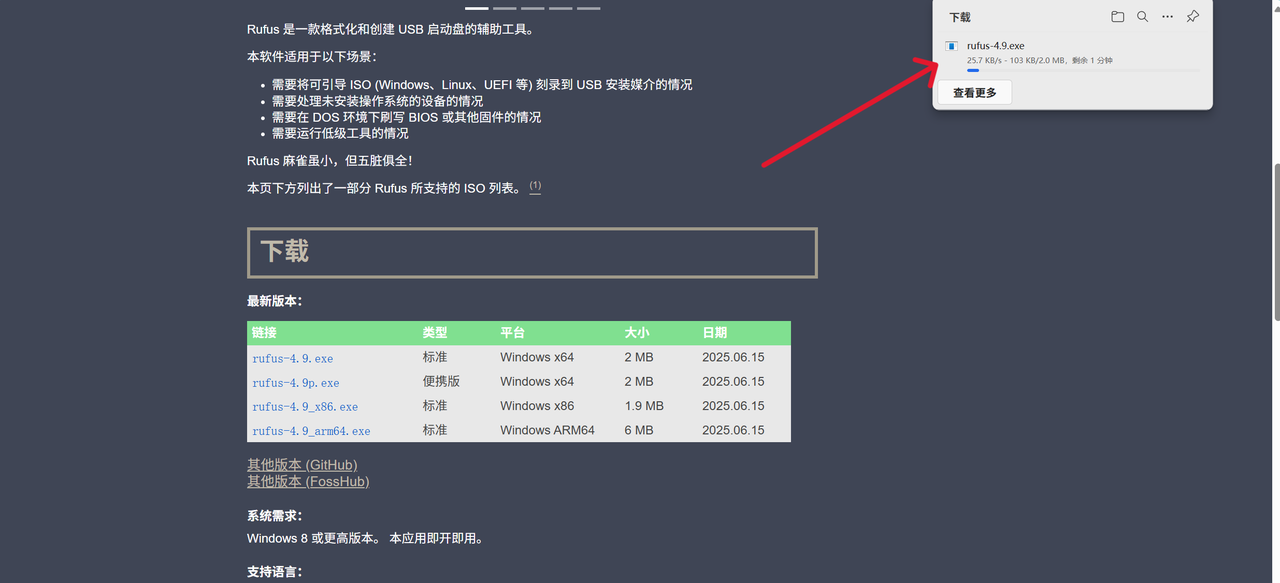Click the 支持语言: heading
This screenshot has width=1280, height=583.
[x=274, y=572]
